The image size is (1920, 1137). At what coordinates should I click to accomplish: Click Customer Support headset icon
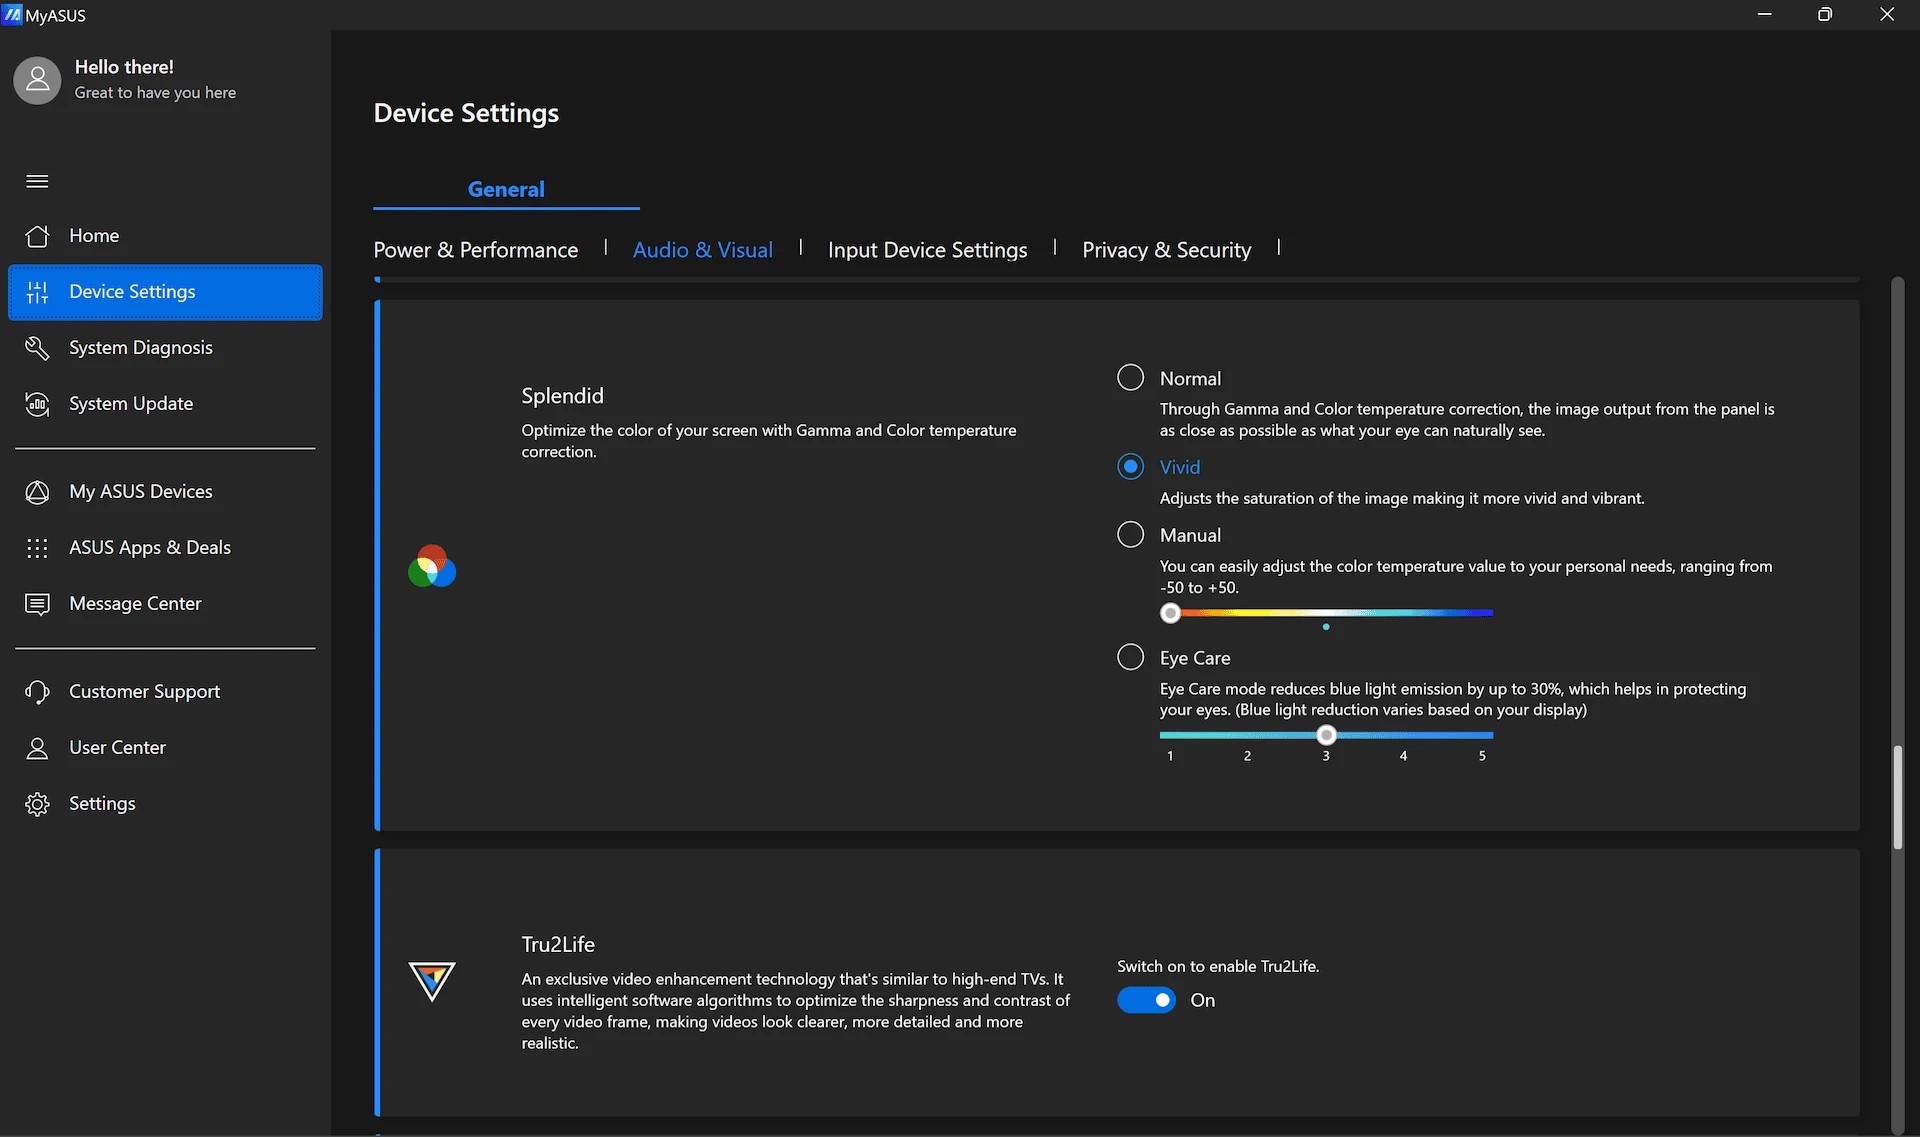[x=37, y=692]
